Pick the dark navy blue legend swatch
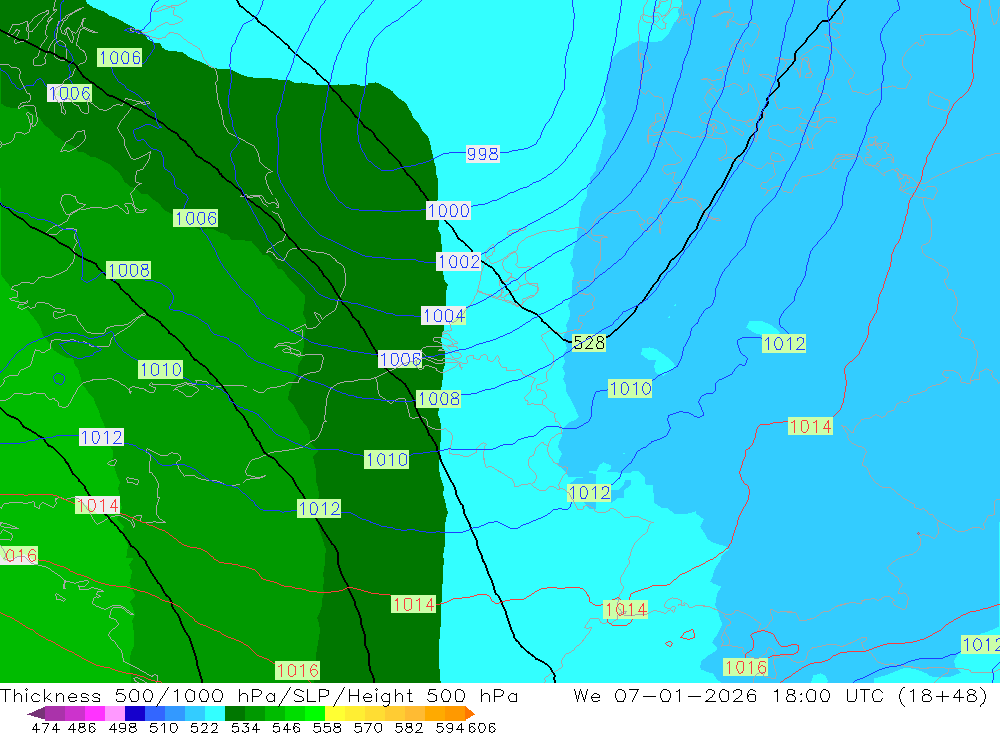1000x733 pixels. 135,713
